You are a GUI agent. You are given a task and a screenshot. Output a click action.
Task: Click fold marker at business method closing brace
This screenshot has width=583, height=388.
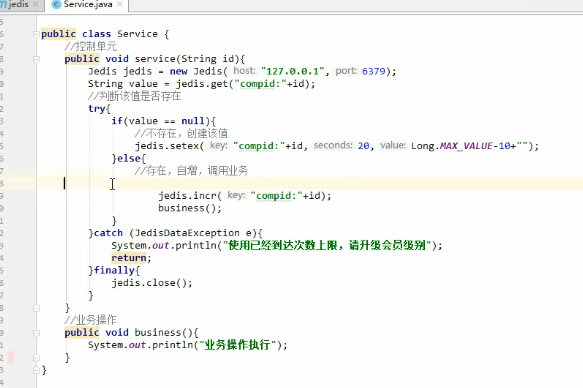36,358
